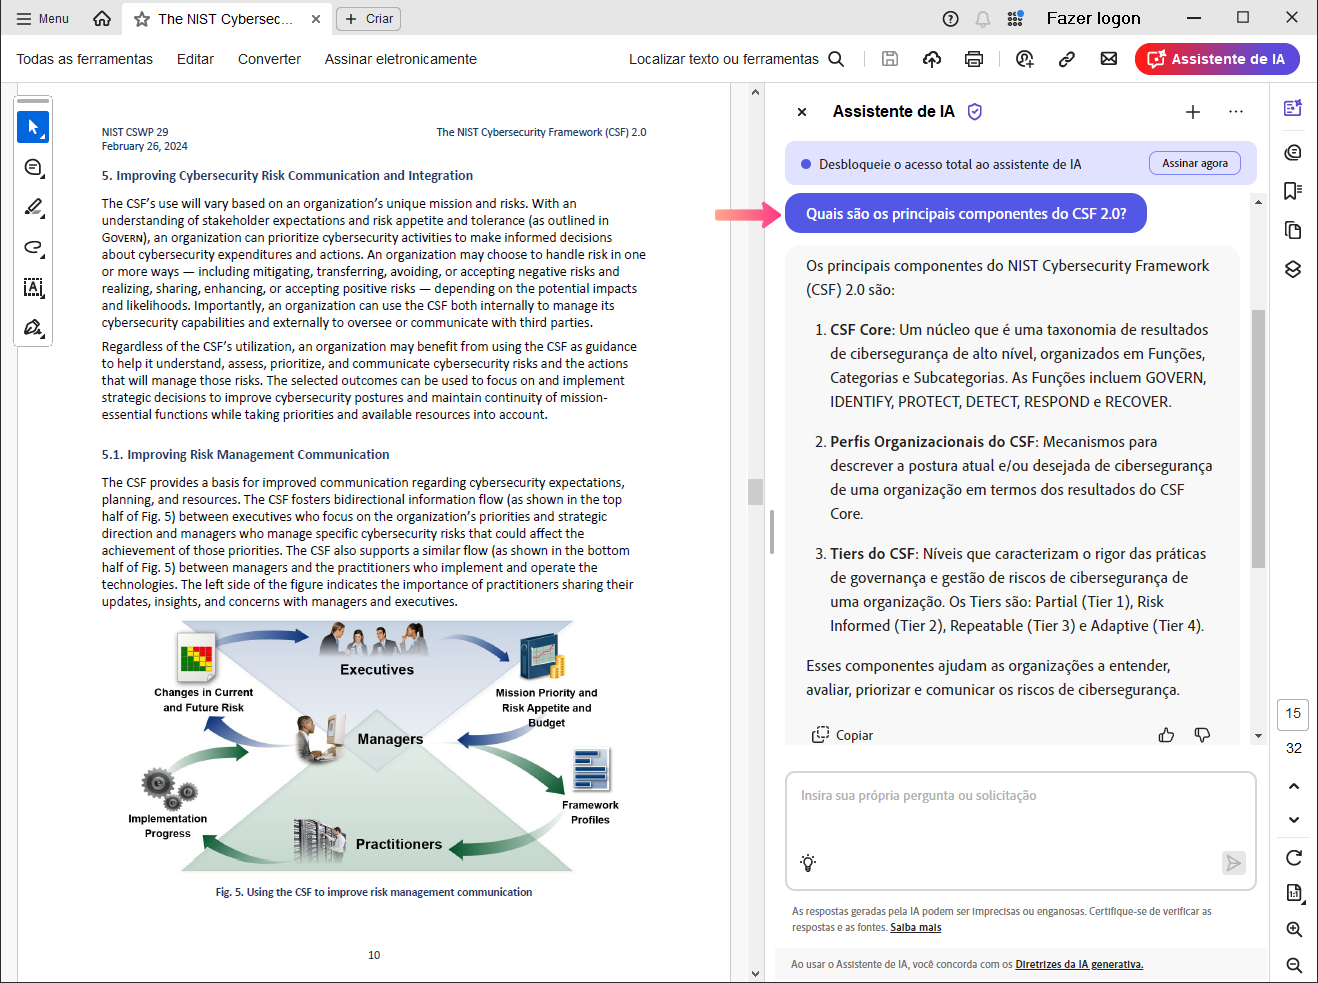
Task: Select the freehand draw tool
Action: tap(33, 247)
